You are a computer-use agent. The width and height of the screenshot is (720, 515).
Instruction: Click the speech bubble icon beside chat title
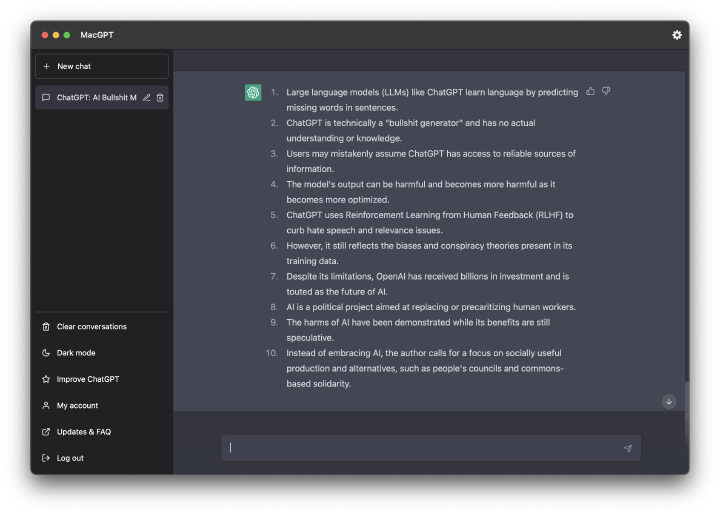(x=46, y=97)
